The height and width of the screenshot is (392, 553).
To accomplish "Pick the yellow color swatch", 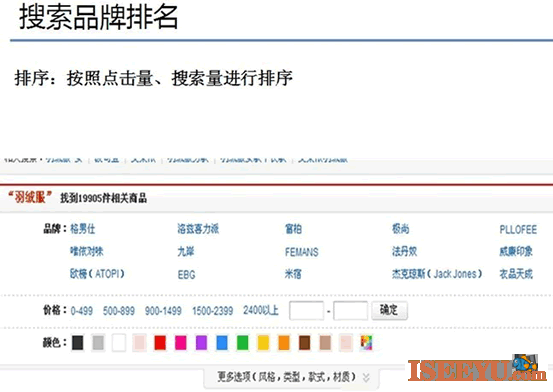I will coord(263,343).
